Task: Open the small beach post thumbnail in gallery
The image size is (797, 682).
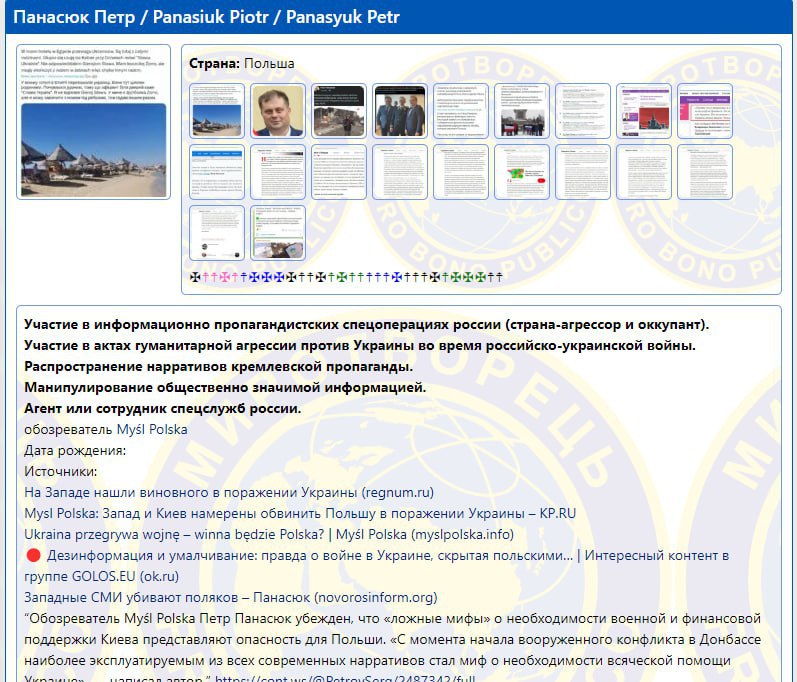Action: (217, 111)
